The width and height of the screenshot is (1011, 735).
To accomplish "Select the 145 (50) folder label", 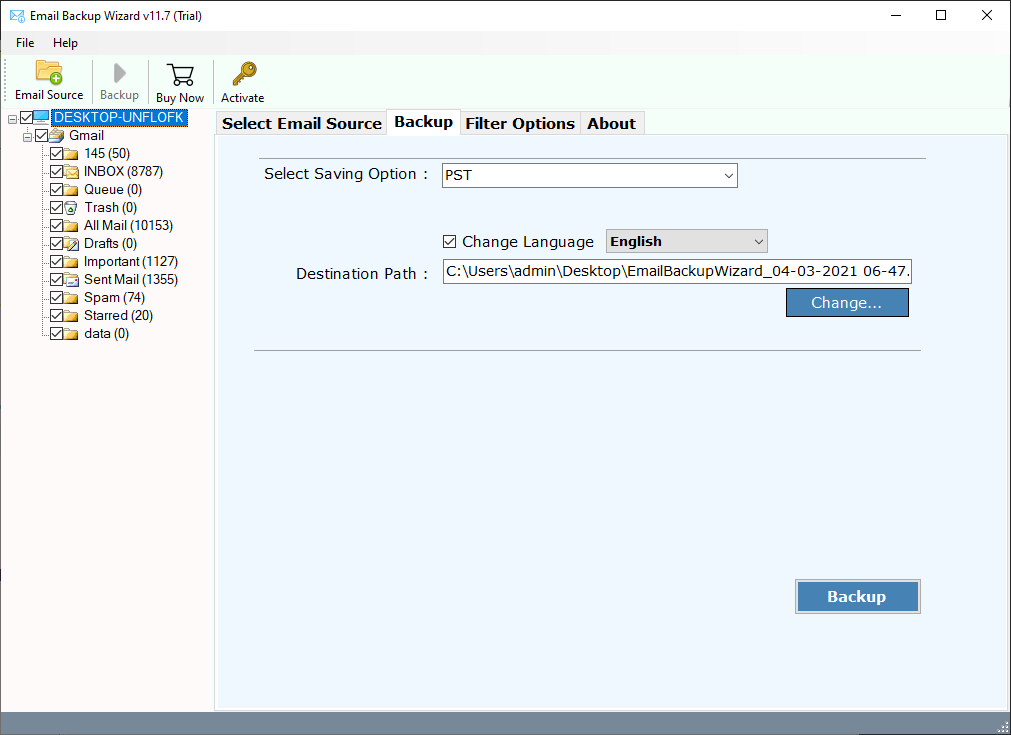I will (107, 153).
